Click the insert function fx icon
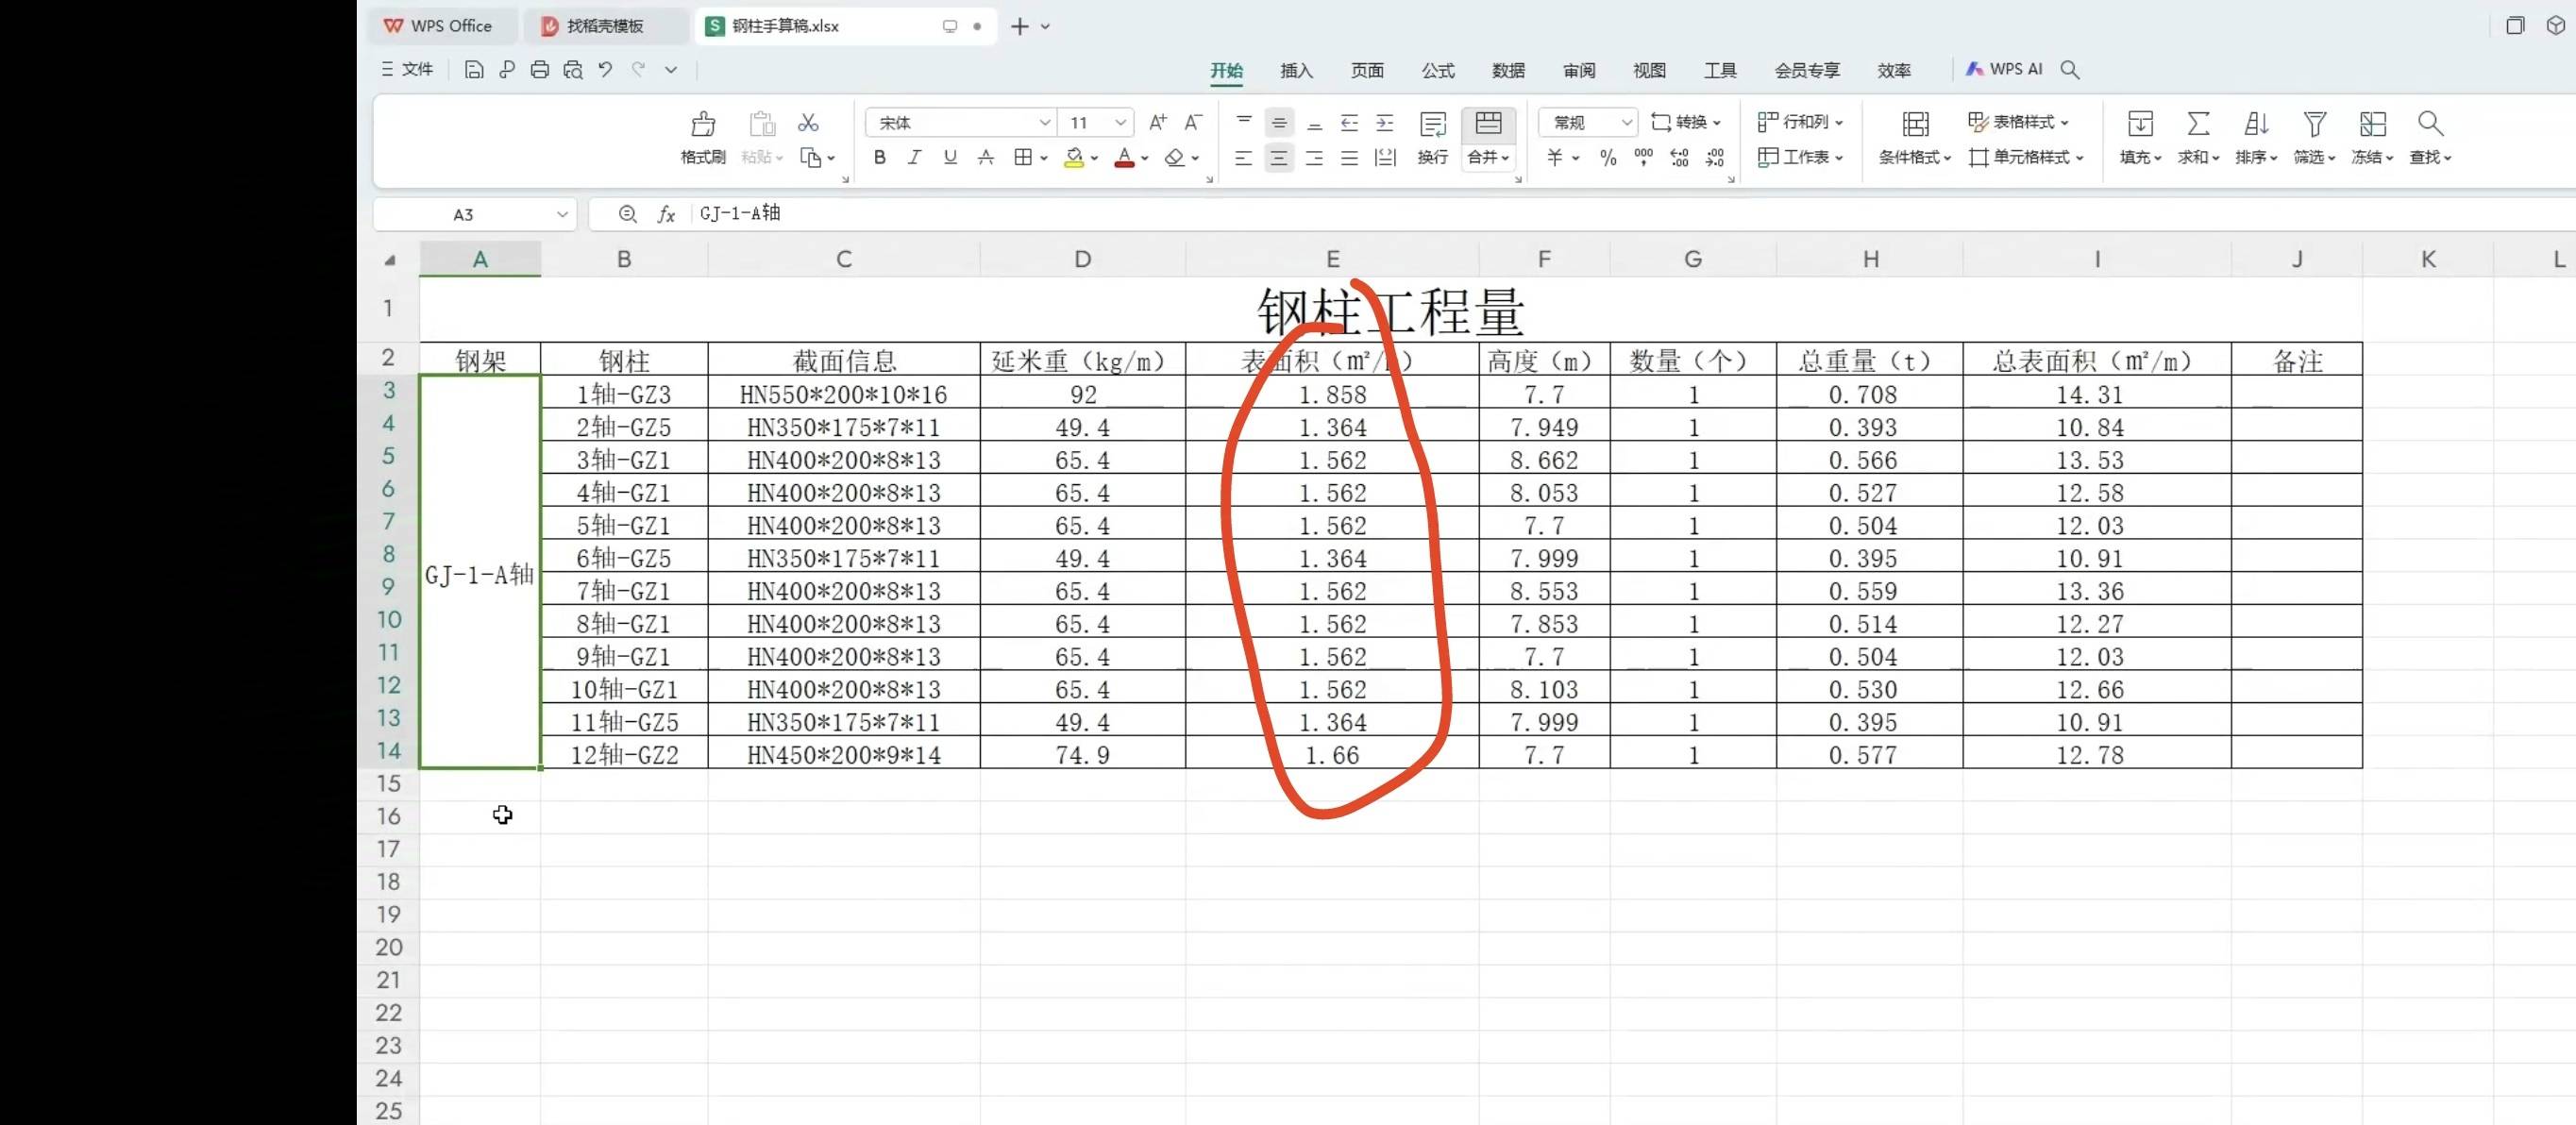The image size is (2576, 1125). point(667,214)
